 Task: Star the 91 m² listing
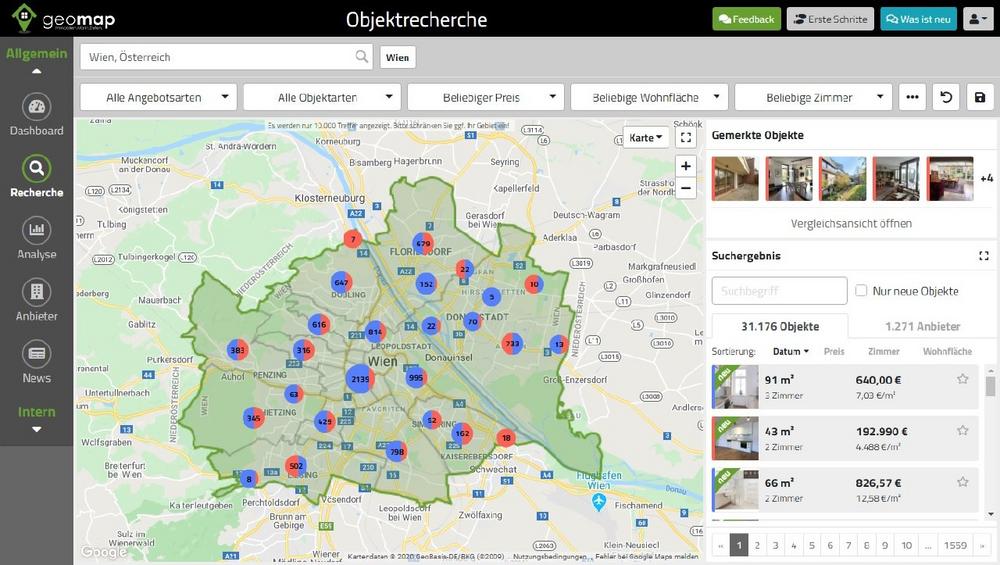coord(962,379)
